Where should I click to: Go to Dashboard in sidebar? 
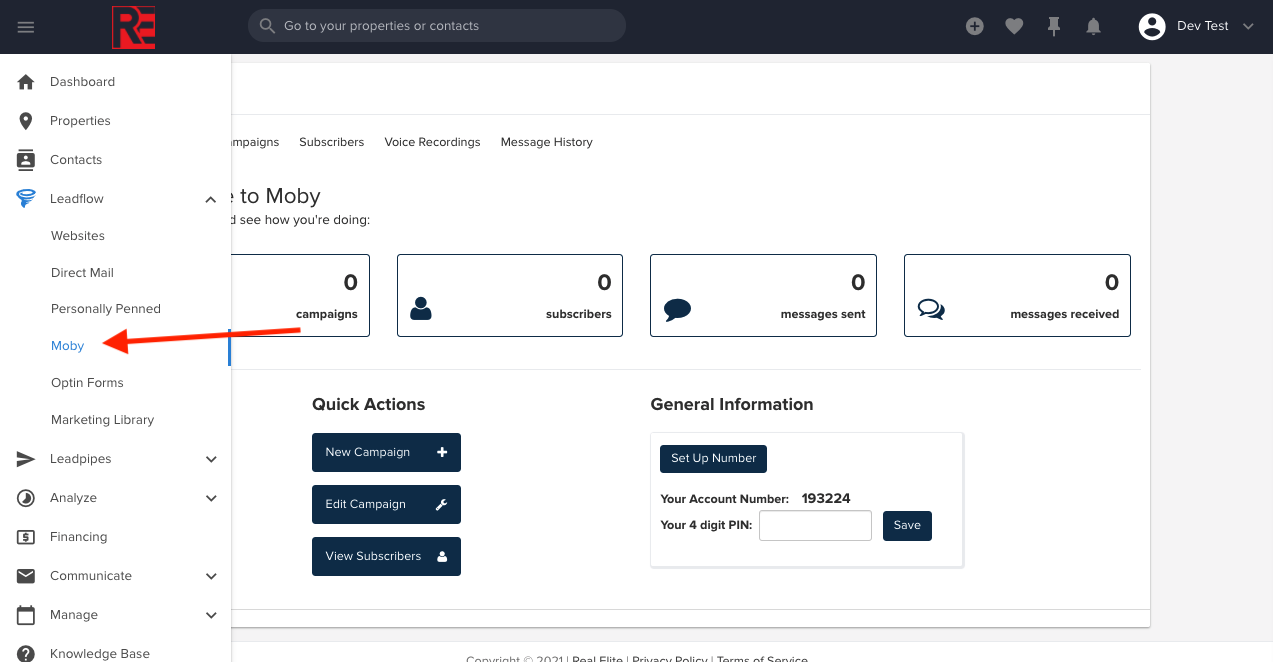pos(82,82)
